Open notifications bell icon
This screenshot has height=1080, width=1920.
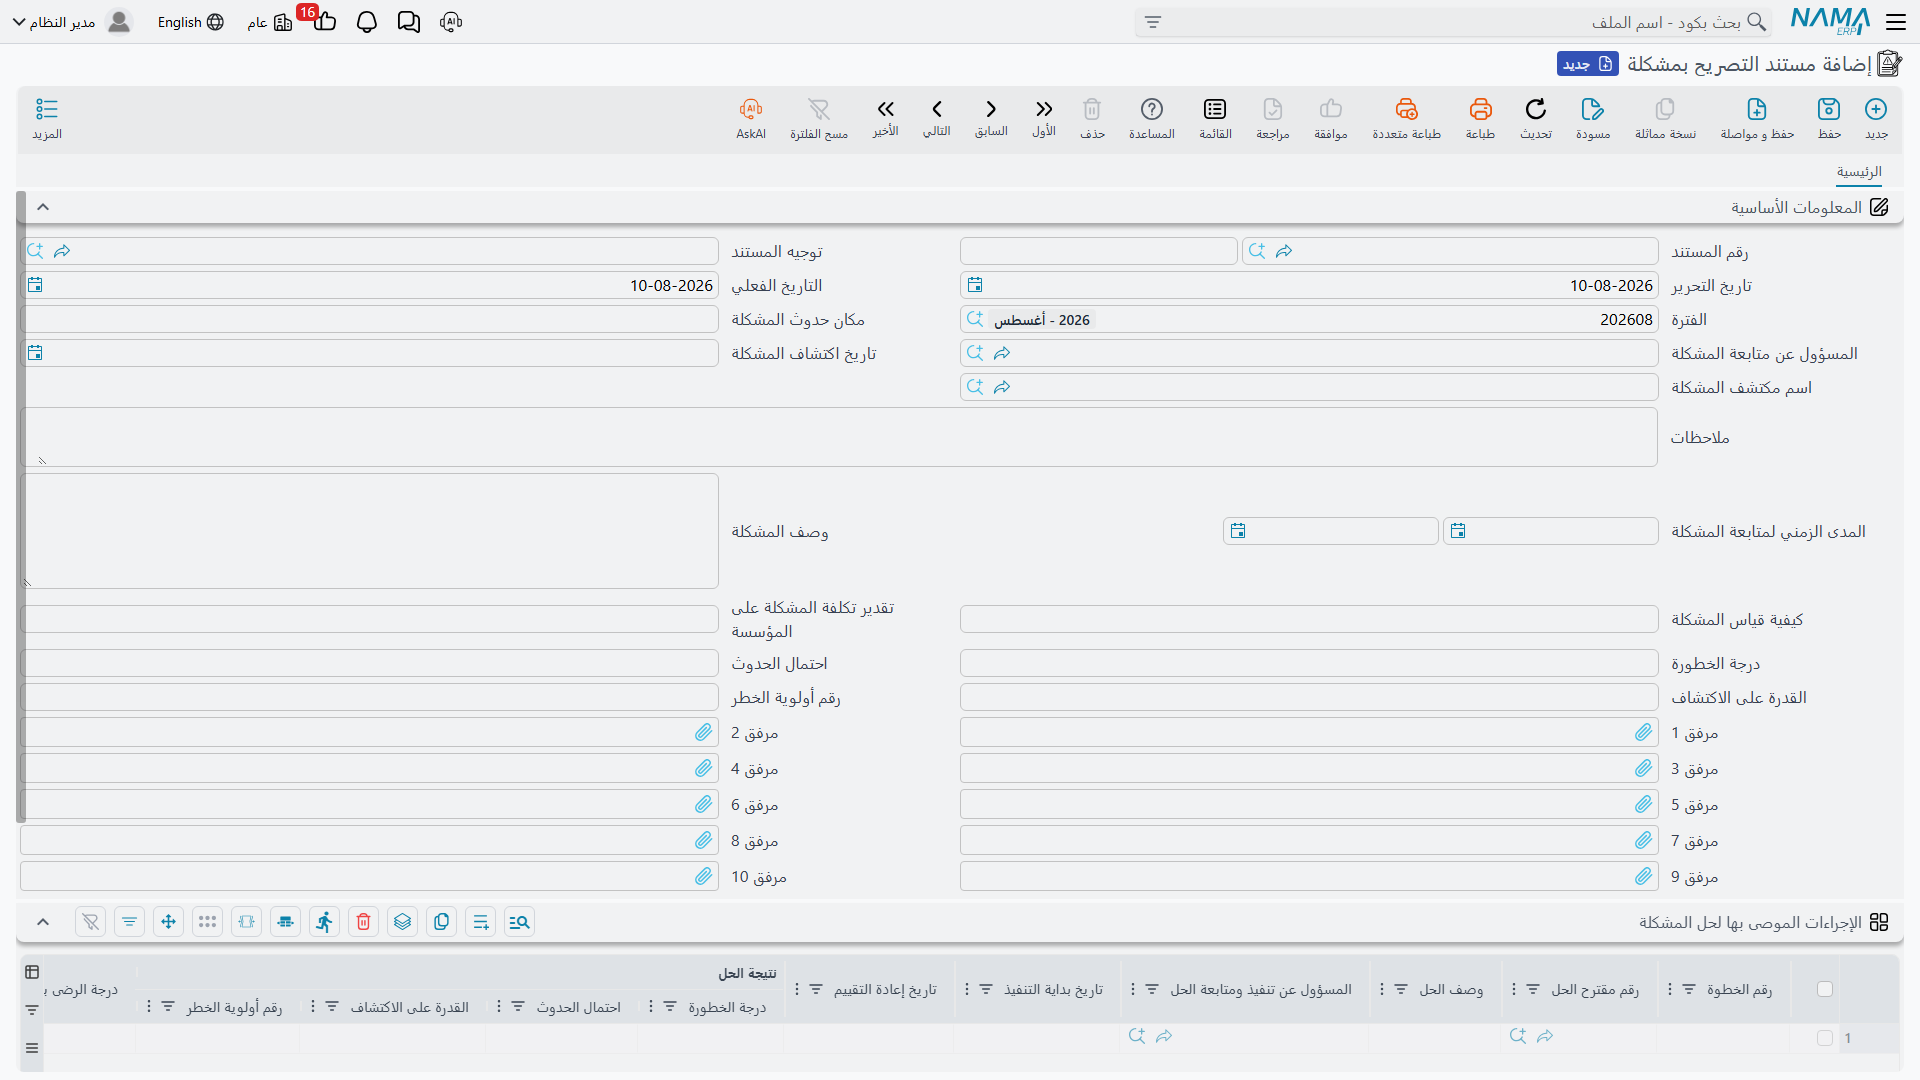[367, 22]
